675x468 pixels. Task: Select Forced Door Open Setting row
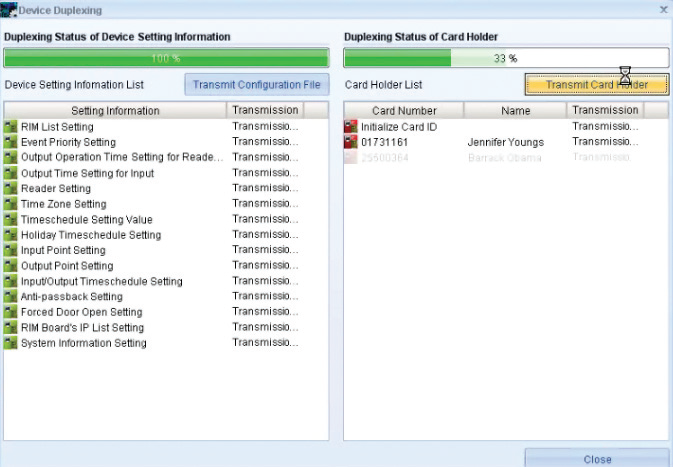(x=82, y=312)
